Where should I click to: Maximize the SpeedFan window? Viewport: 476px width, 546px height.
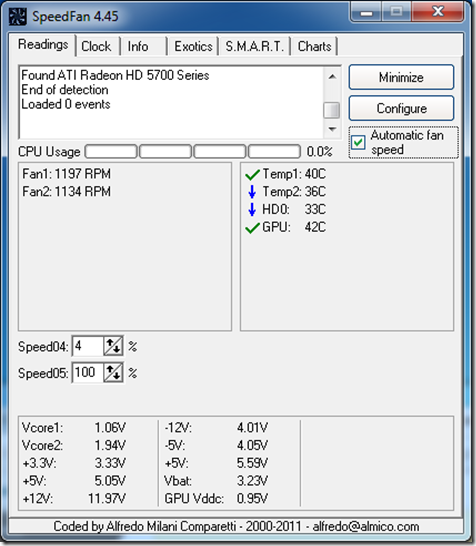(x=397, y=12)
